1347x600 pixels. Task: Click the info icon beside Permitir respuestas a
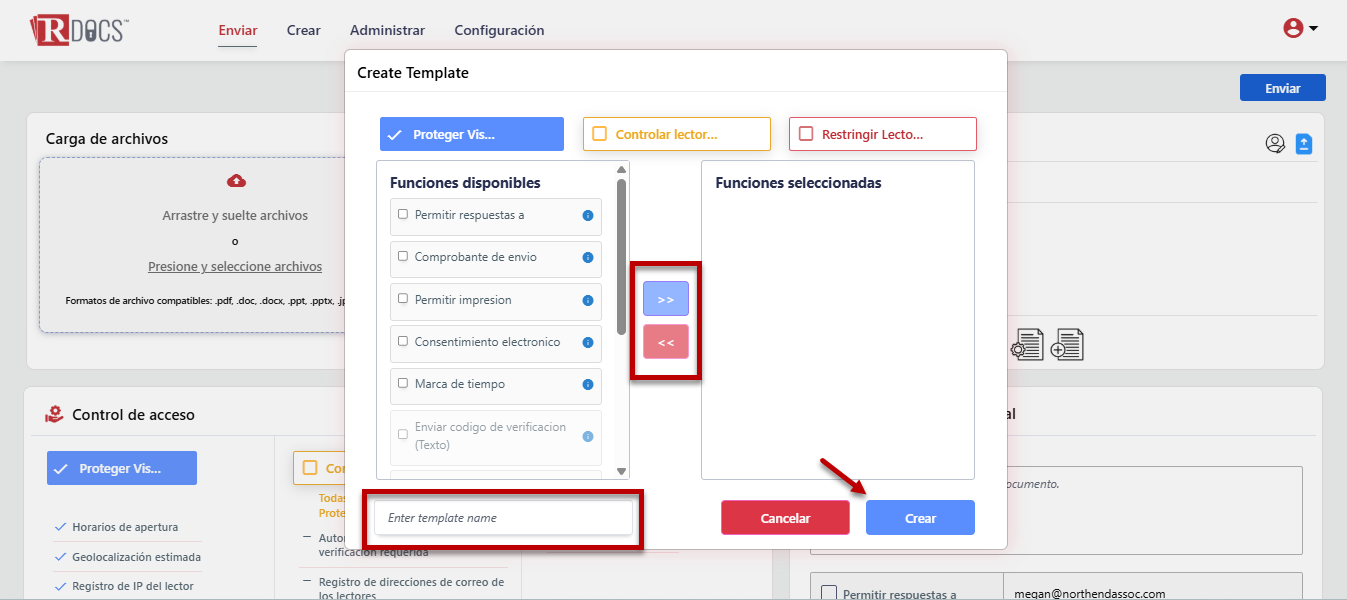[588, 215]
